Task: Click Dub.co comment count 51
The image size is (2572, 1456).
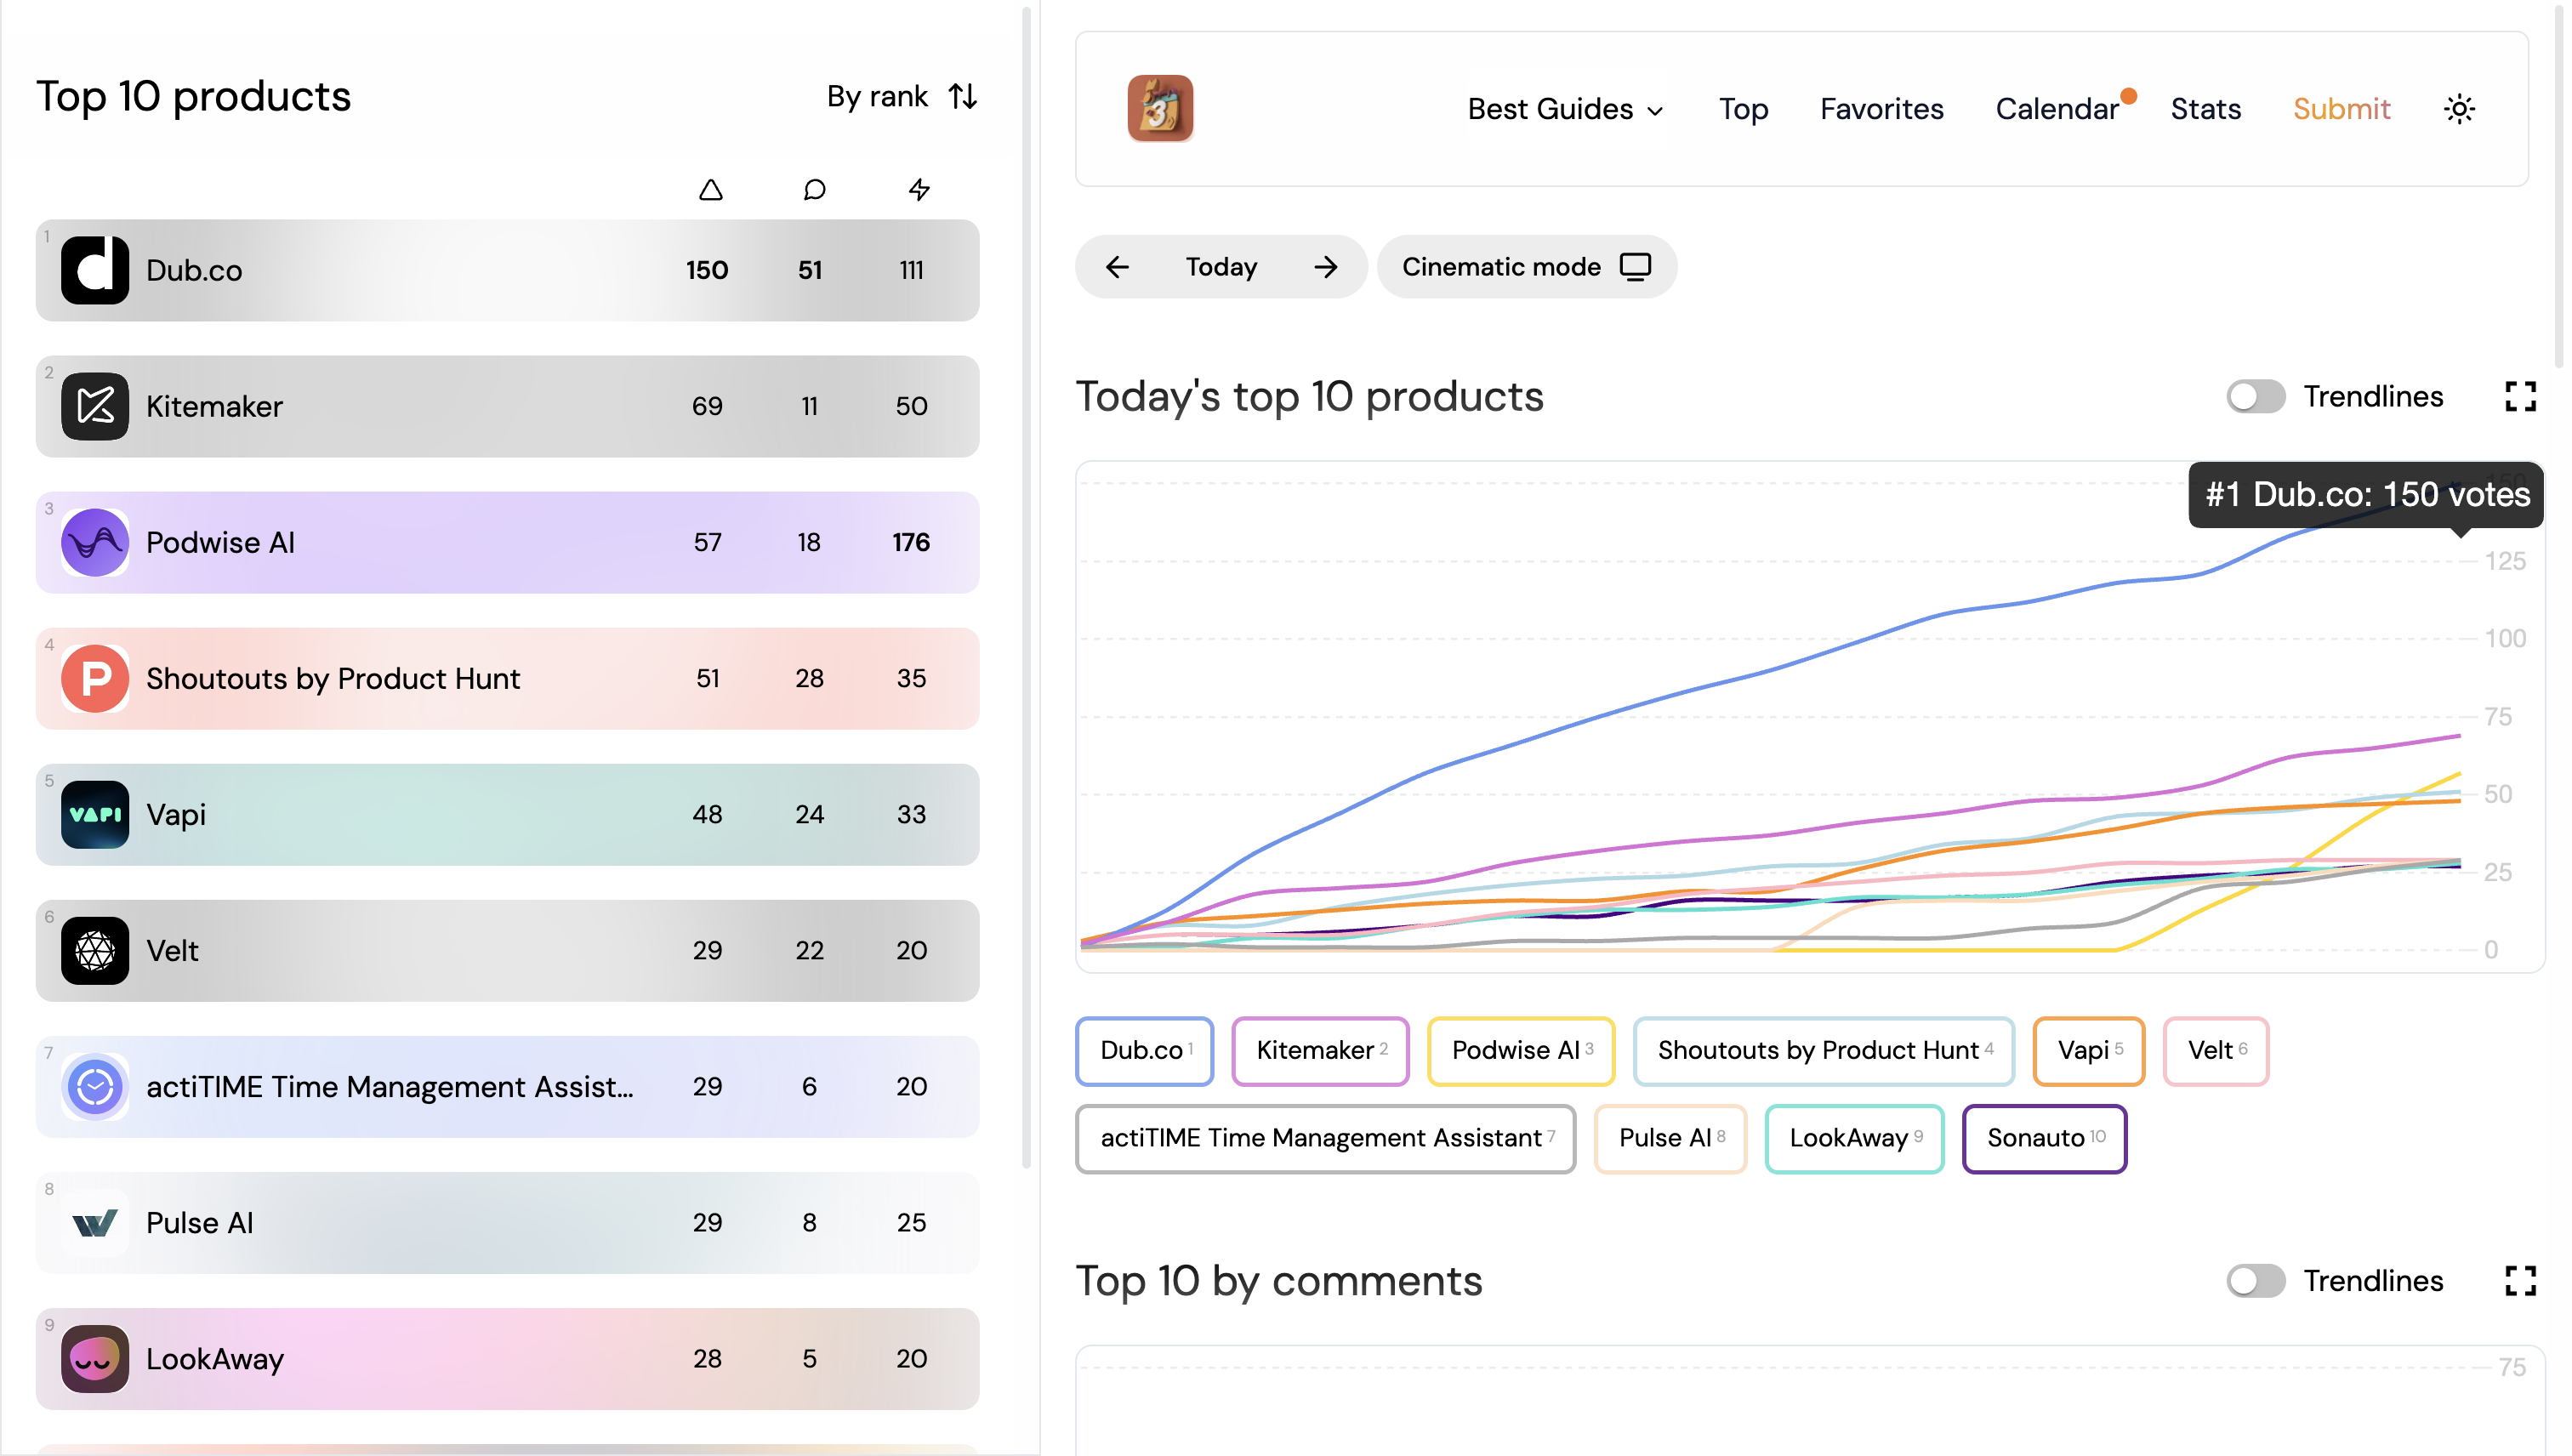Action: pos(810,270)
